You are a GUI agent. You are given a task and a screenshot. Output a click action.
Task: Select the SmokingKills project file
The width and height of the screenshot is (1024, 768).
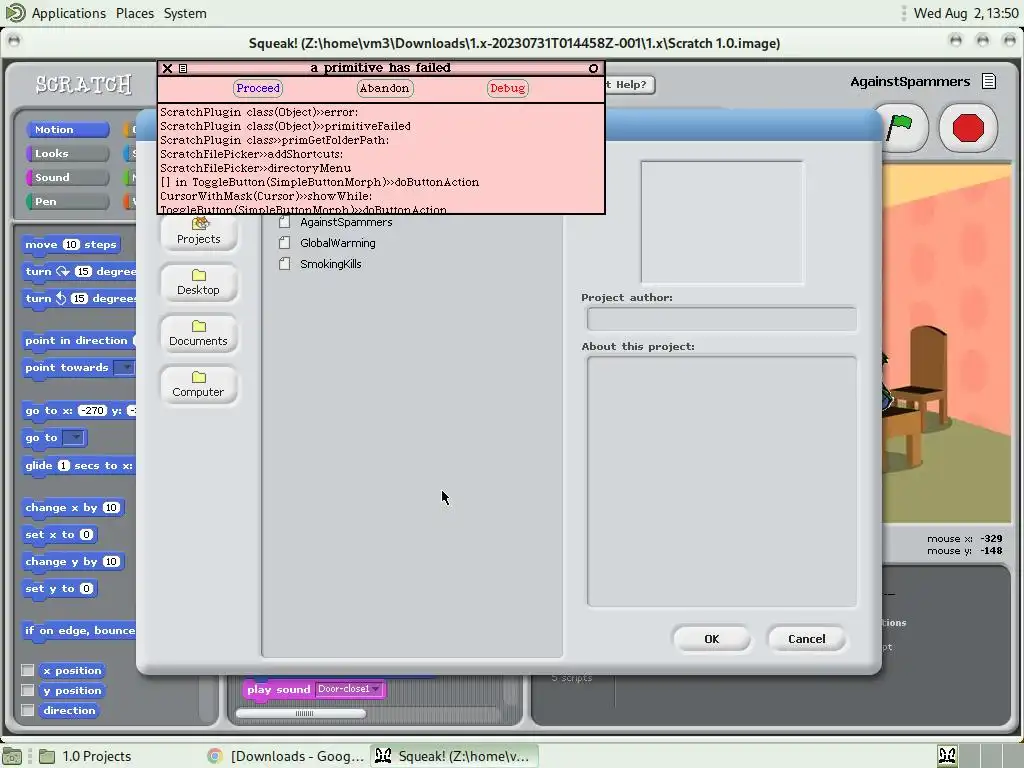tap(320, 264)
